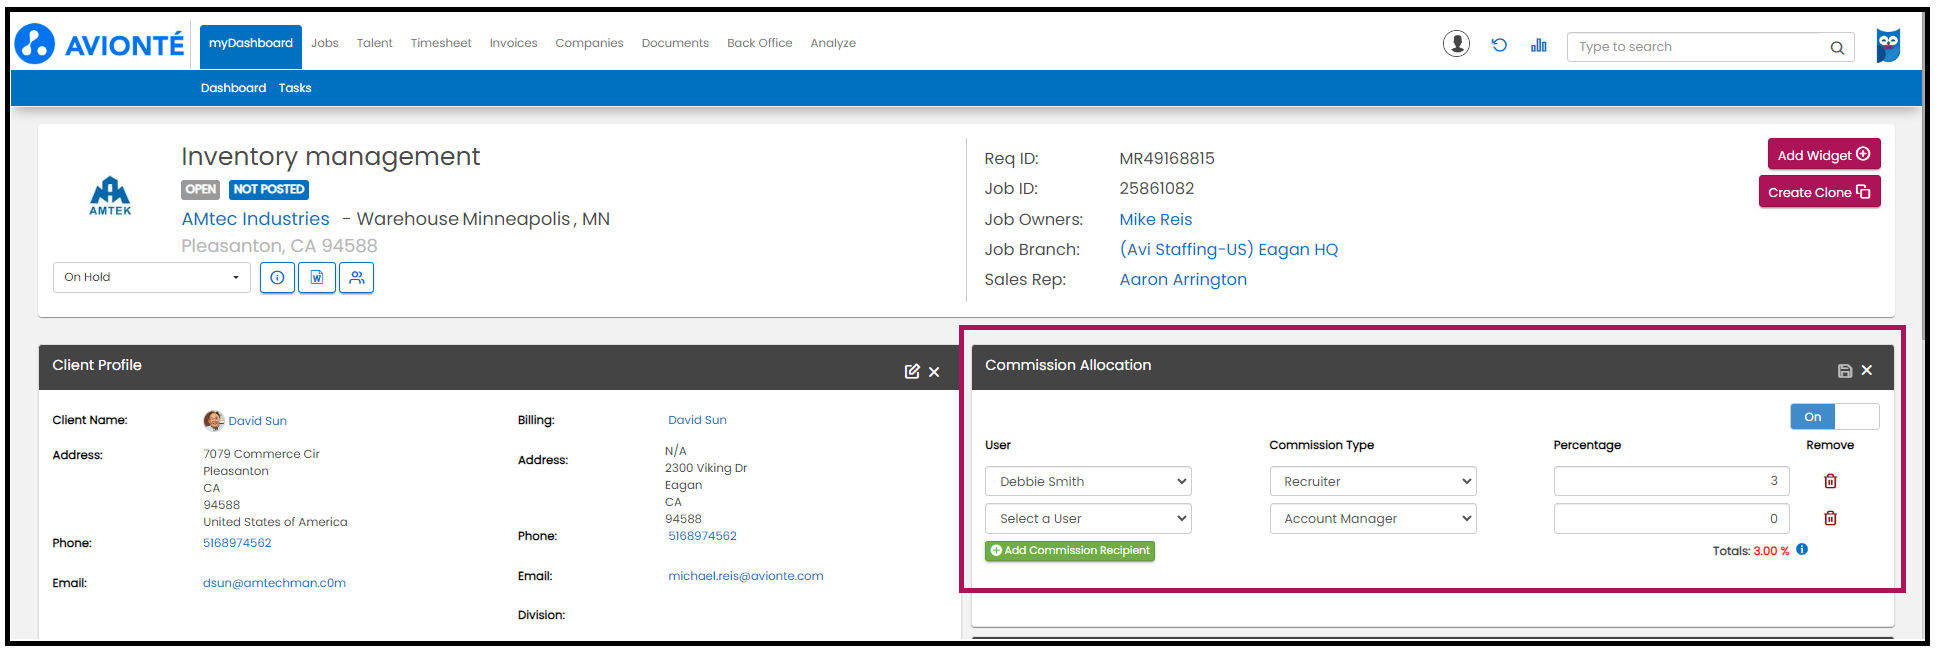Click the user profile icon in header
The height and width of the screenshot is (649, 1937).
click(1456, 44)
